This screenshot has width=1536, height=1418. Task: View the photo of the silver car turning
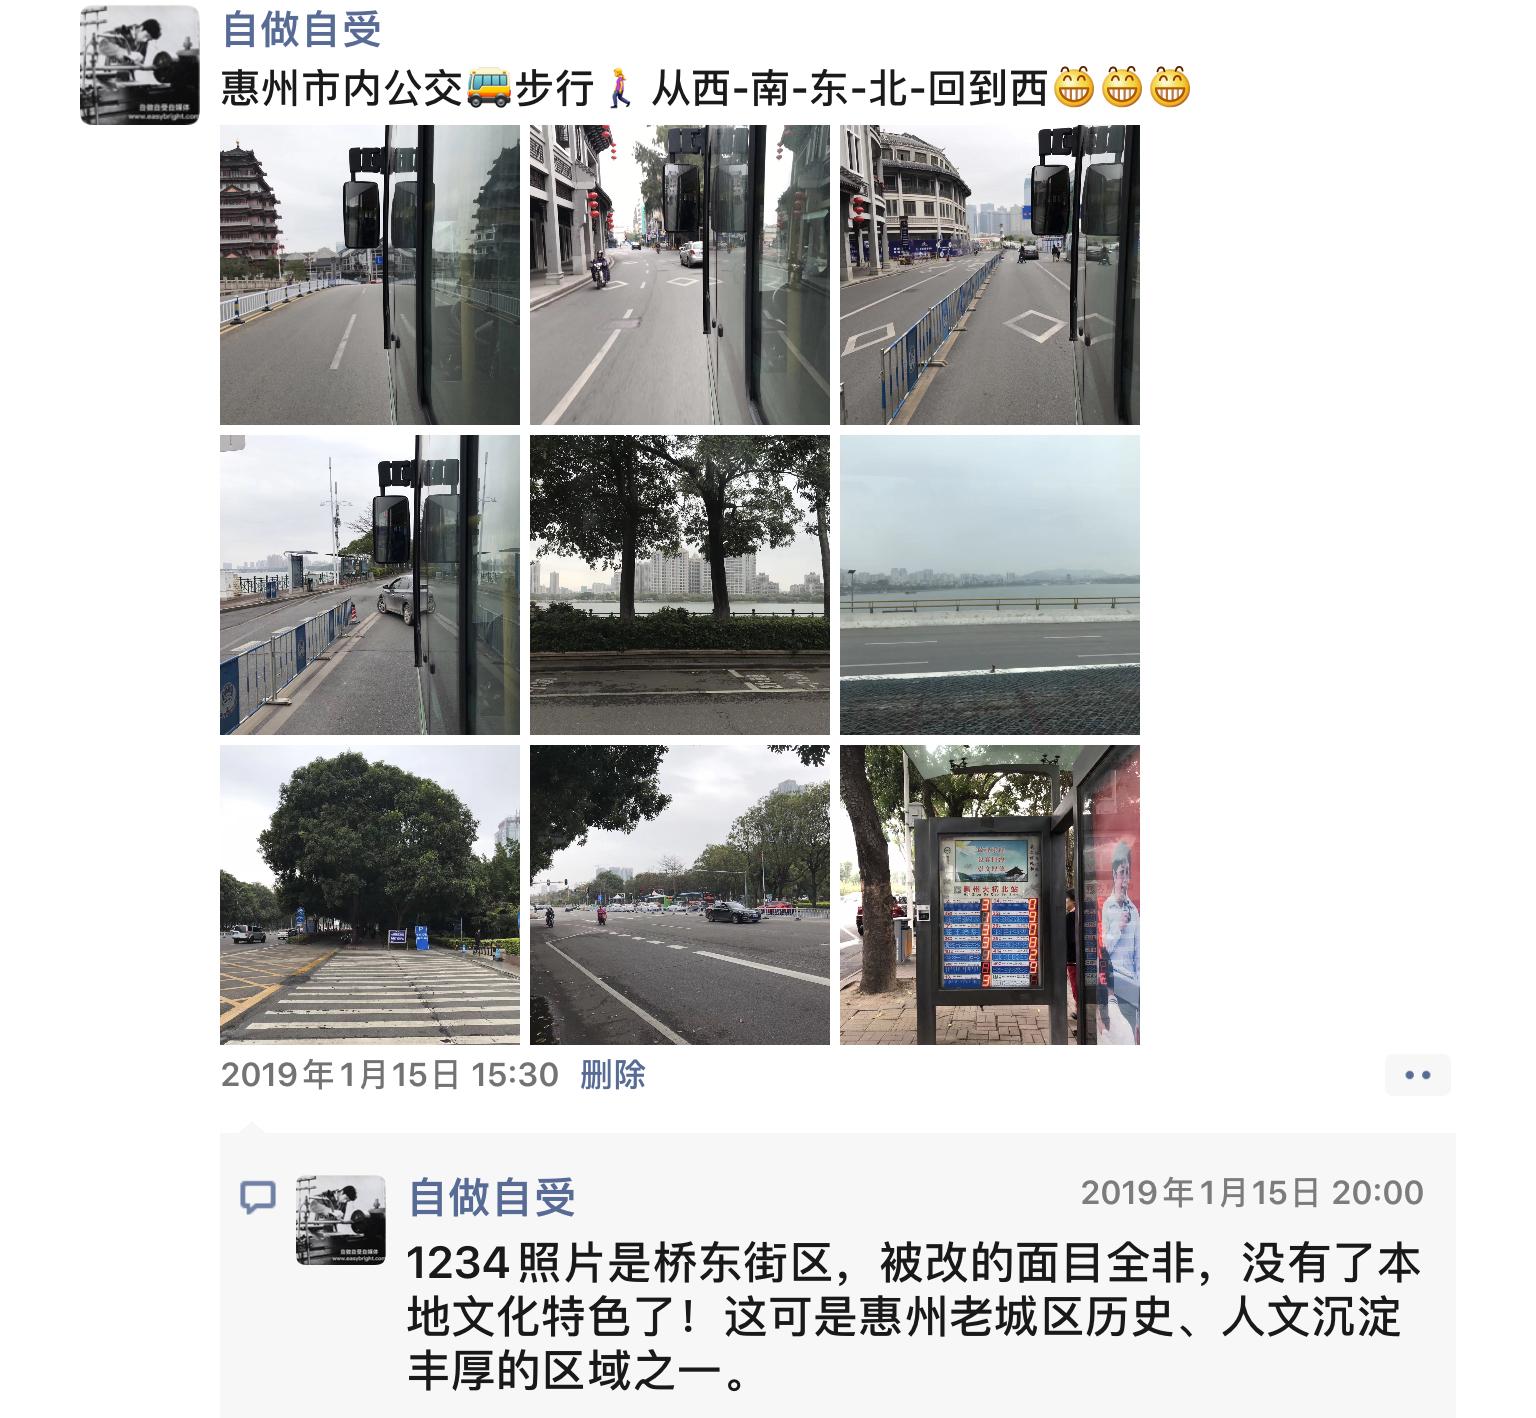[370, 585]
